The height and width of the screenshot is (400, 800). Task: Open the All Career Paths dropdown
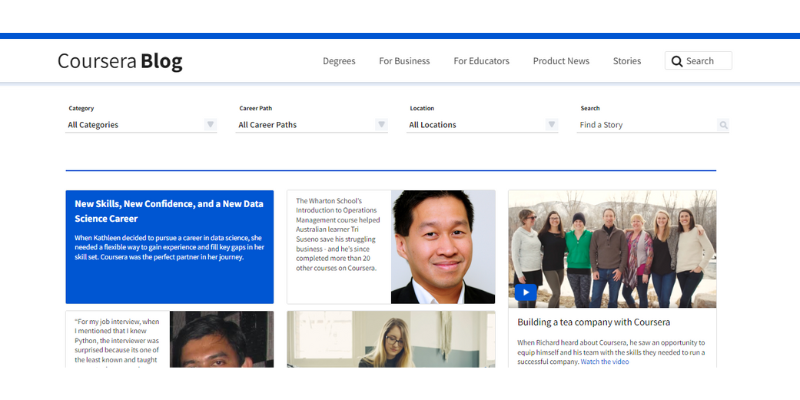(x=311, y=125)
